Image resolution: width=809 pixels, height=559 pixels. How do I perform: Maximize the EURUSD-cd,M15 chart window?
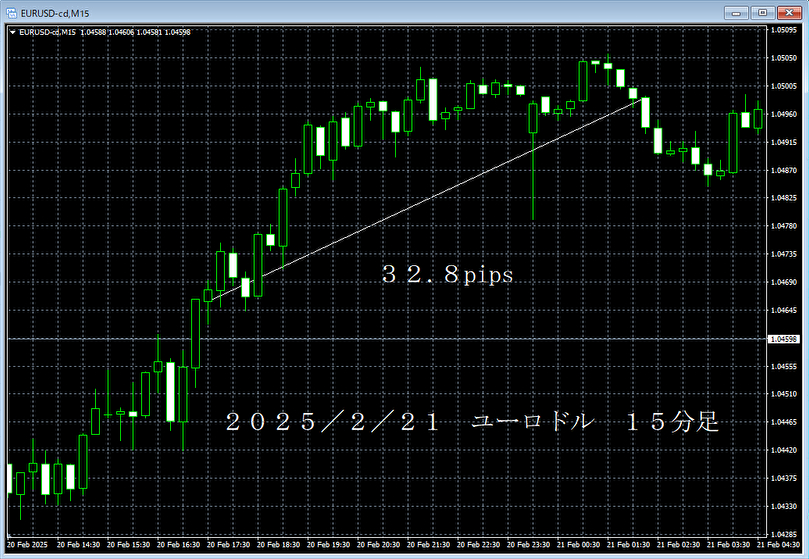(x=764, y=12)
